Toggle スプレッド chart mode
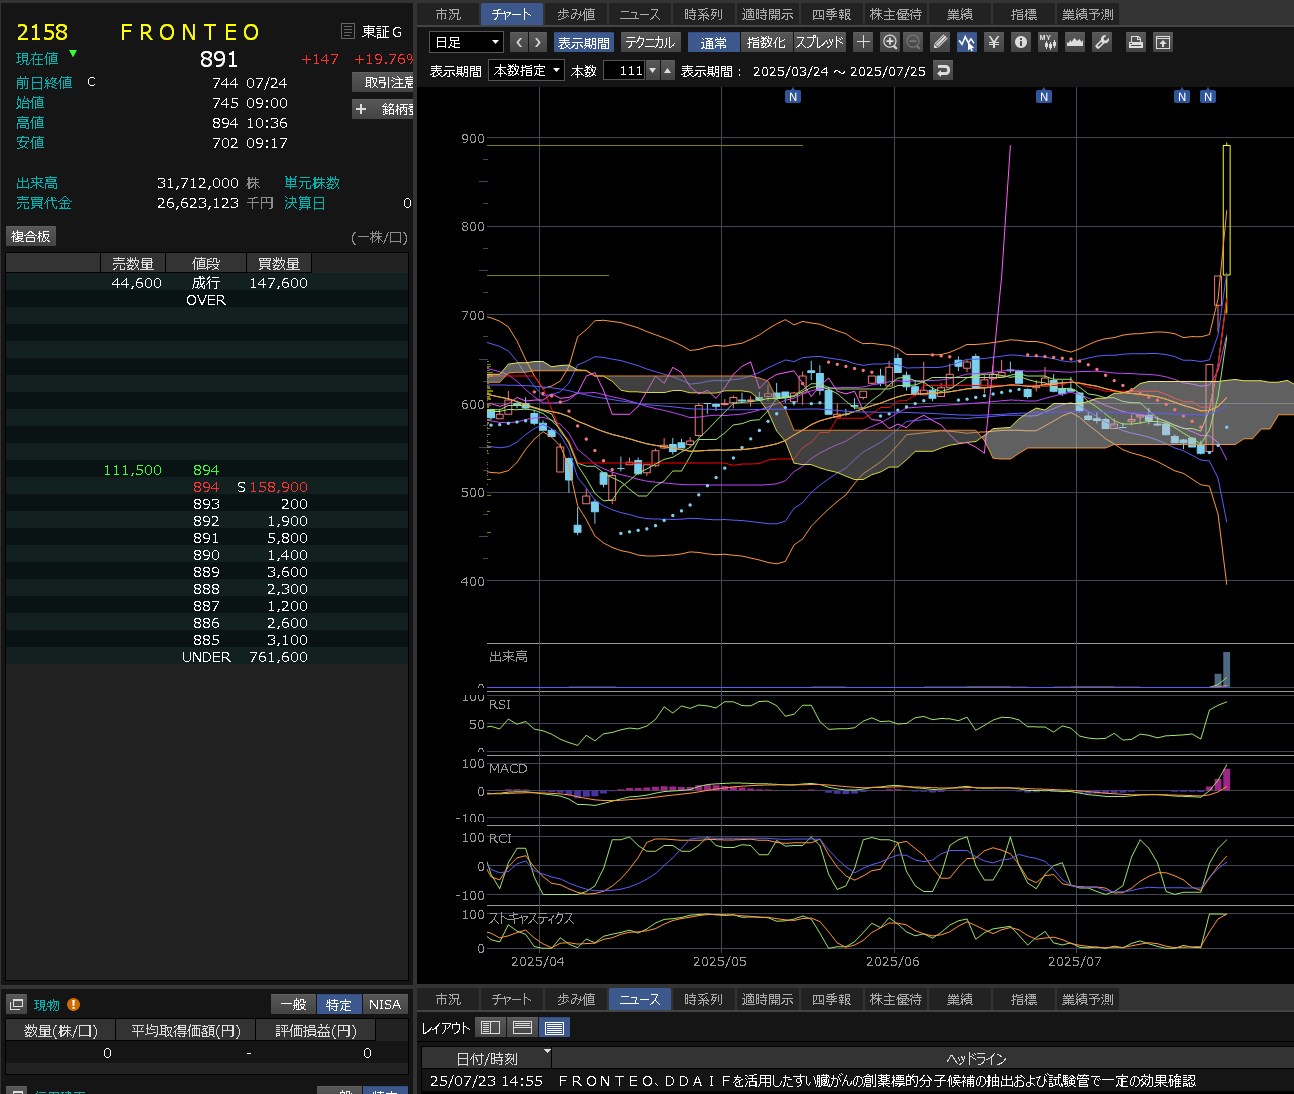The height and width of the screenshot is (1094, 1294). (819, 42)
